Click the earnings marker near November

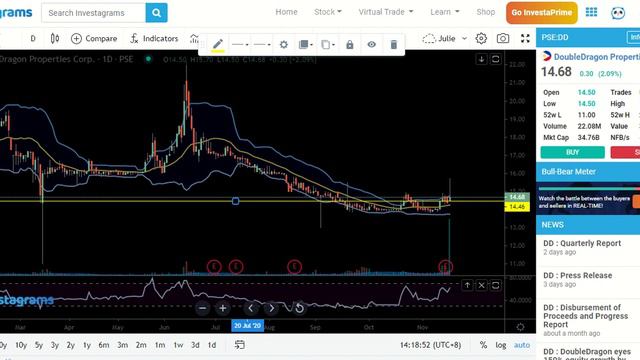coord(445,267)
